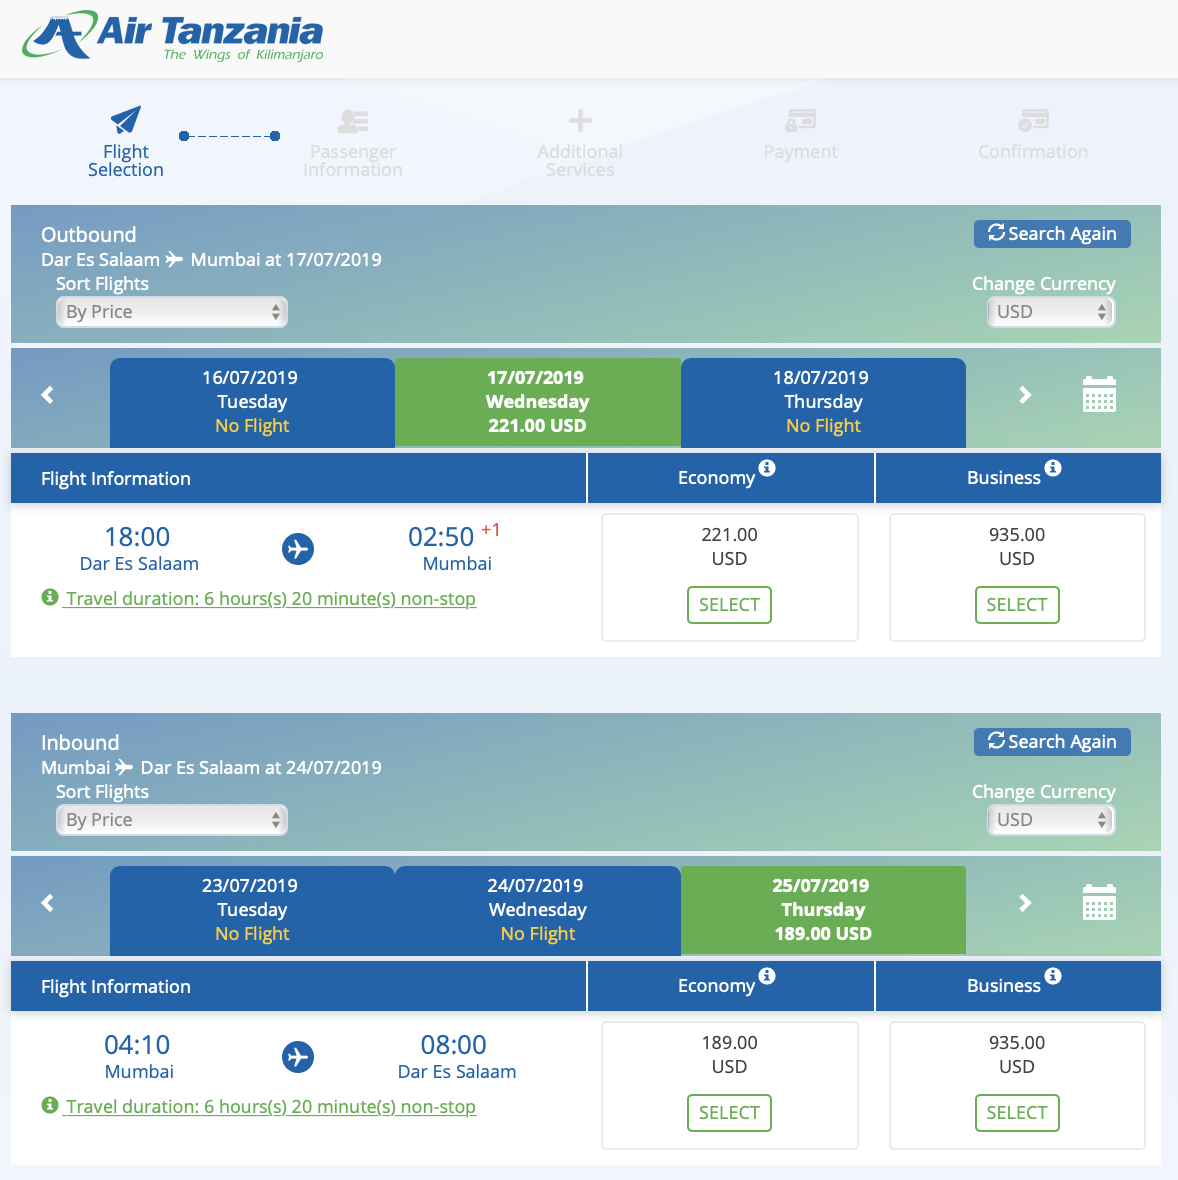1178x1180 pixels.
Task: Click the Business fare info icon
Action: pyautogui.click(x=1054, y=469)
